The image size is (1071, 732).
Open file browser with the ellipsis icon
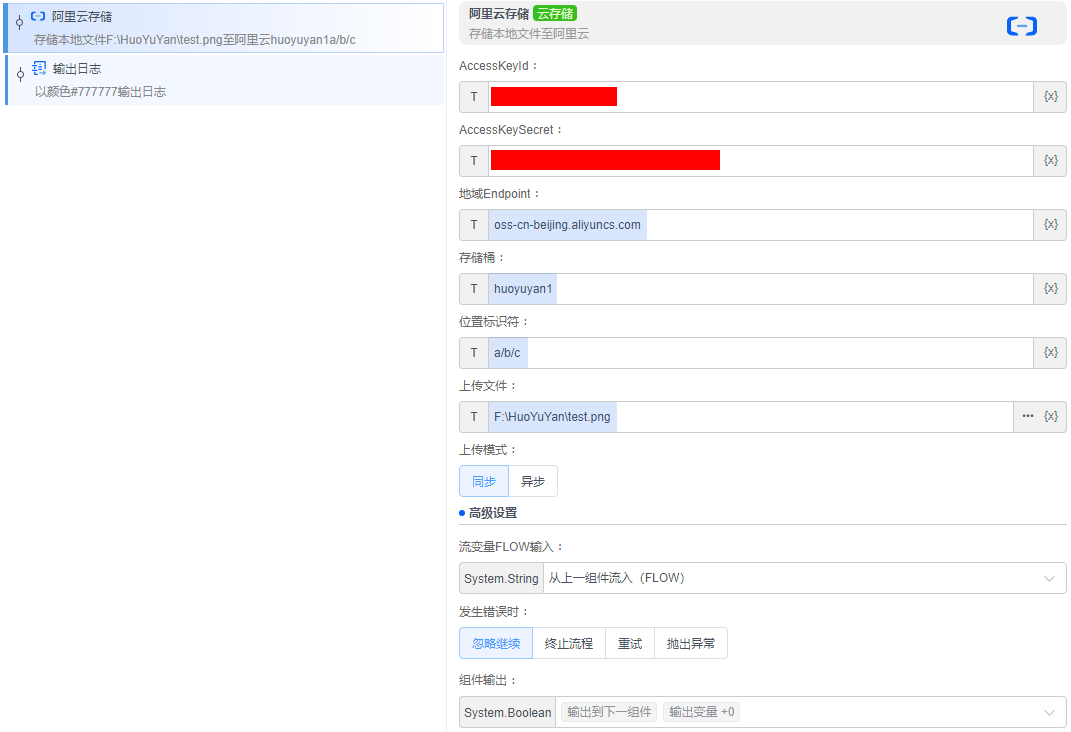(x=1027, y=417)
